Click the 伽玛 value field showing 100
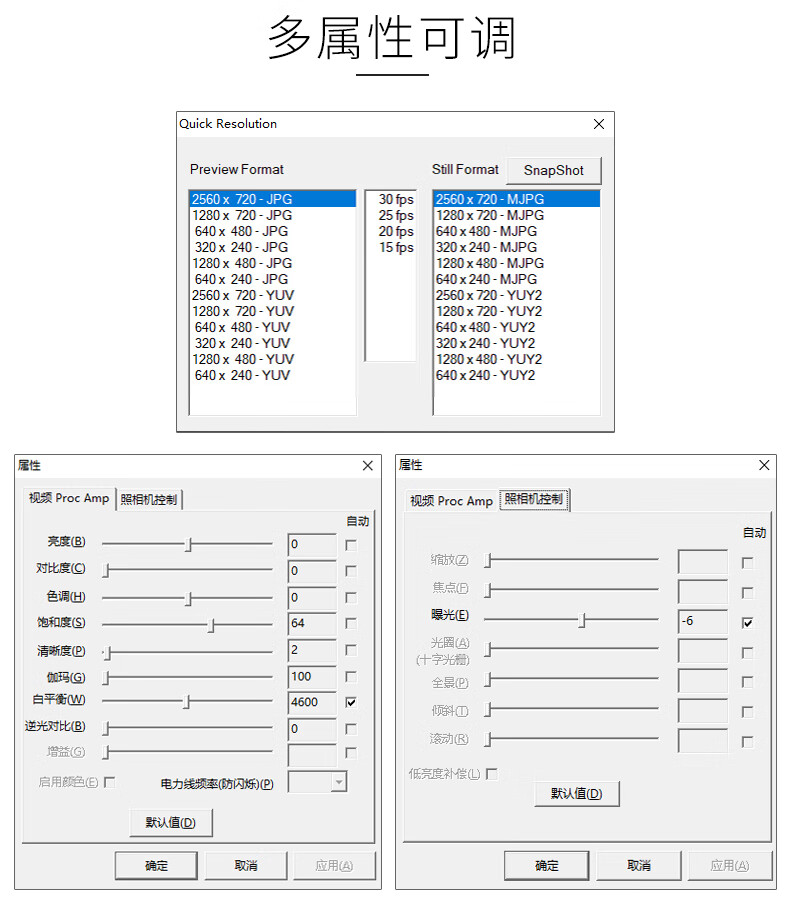The width and height of the screenshot is (790, 911). point(312,677)
